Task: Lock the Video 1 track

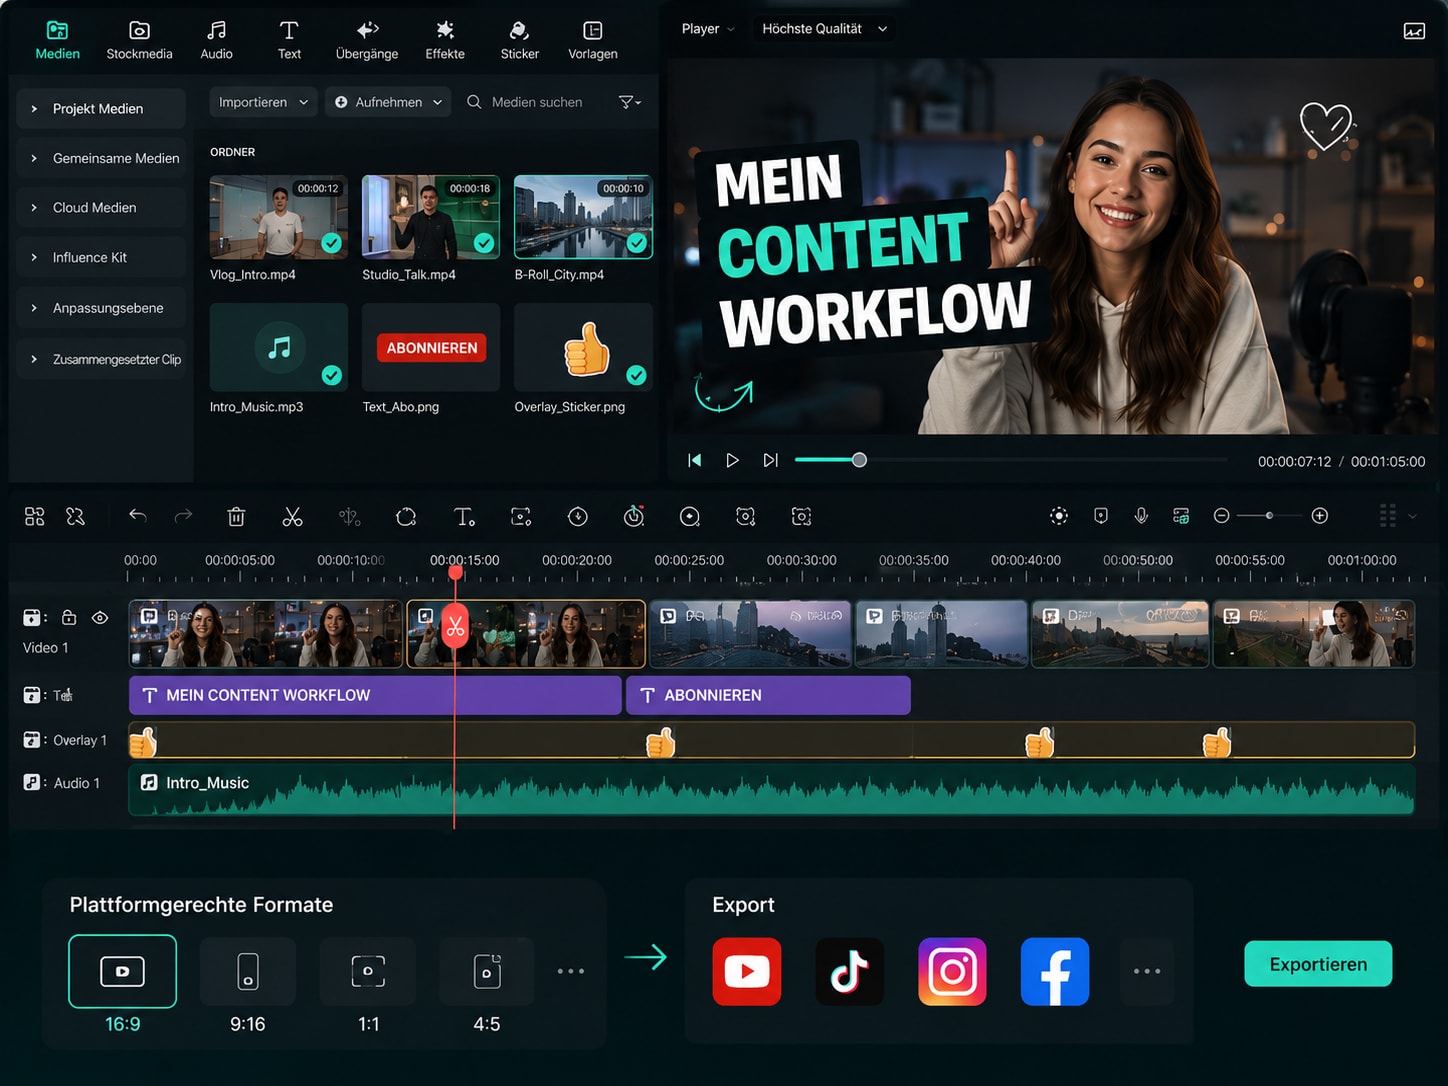Action: (x=69, y=617)
